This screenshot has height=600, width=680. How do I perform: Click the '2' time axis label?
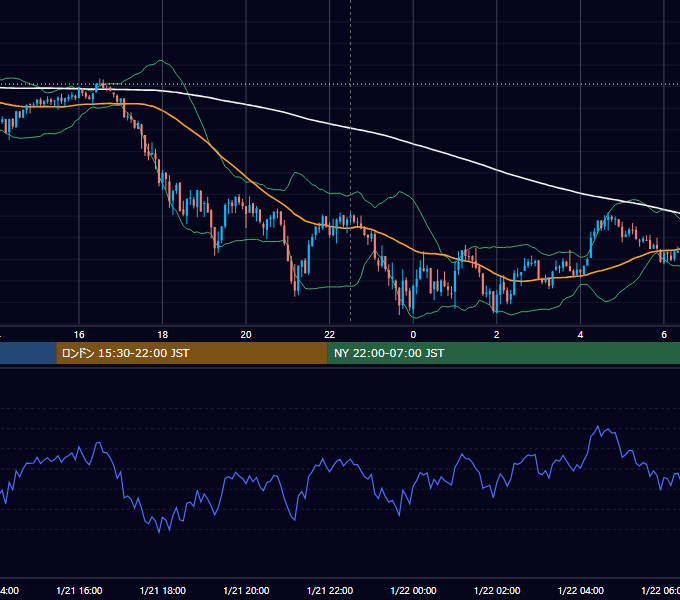click(497, 335)
